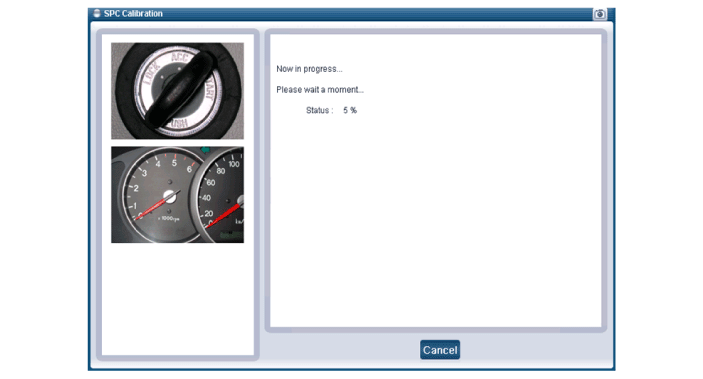Click the ACC label on ignition switch
This screenshot has width=703, height=379.
pyautogui.click(x=179, y=57)
